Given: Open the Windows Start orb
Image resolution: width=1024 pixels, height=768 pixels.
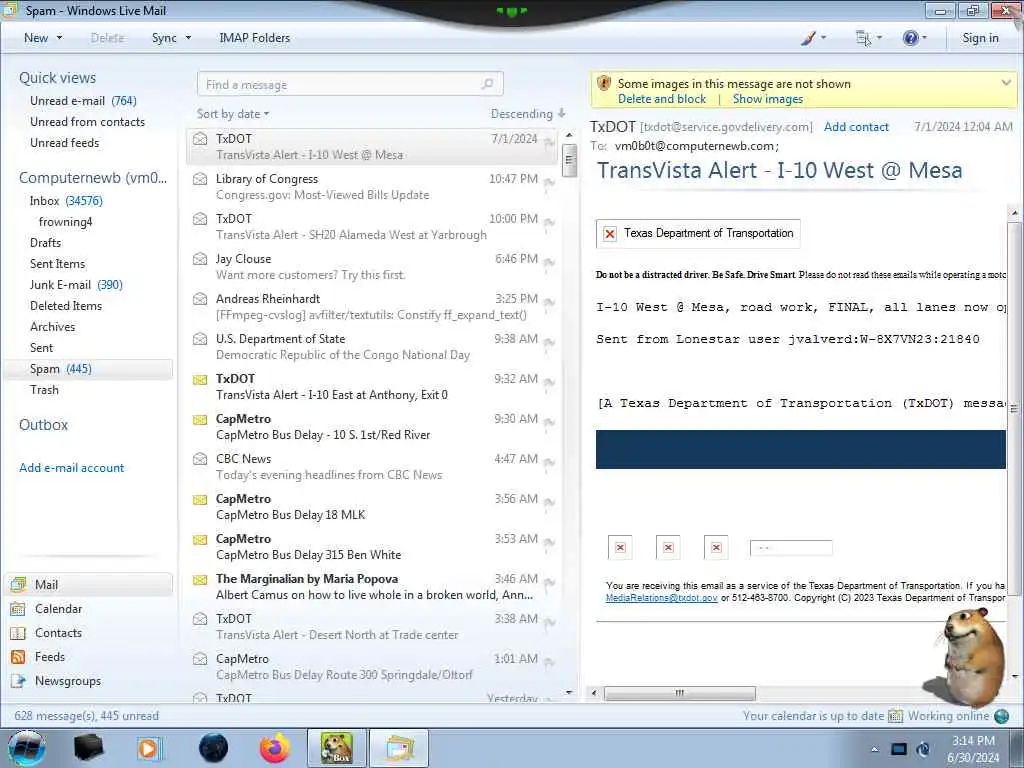Looking at the screenshot, I should tap(27, 748).
